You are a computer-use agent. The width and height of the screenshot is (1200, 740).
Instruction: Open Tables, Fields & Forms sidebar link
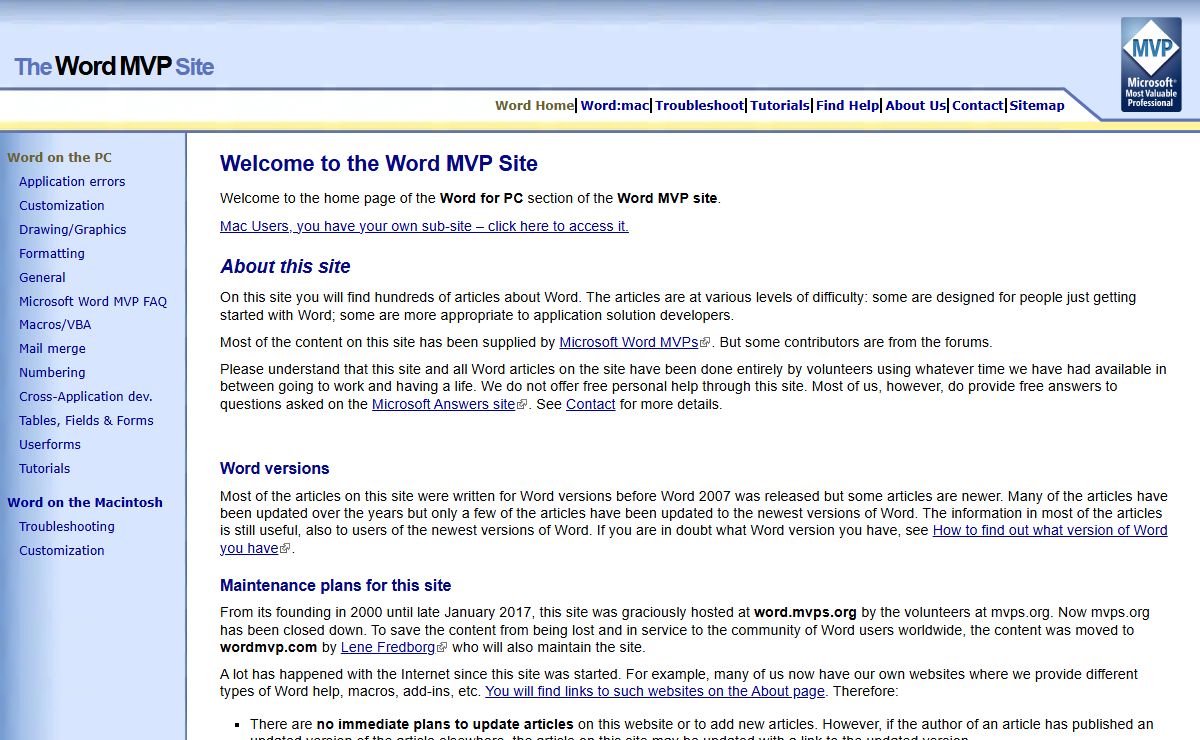[x=86, y=421]
